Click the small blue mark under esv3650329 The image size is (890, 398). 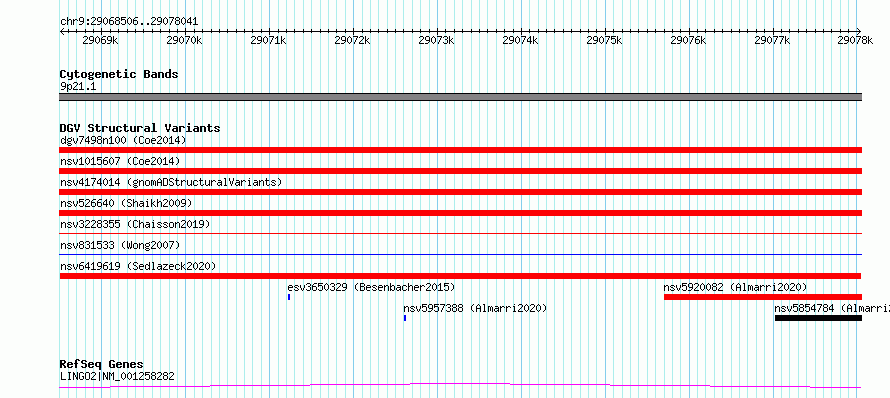pyautogui.click(x=289, y=297)
